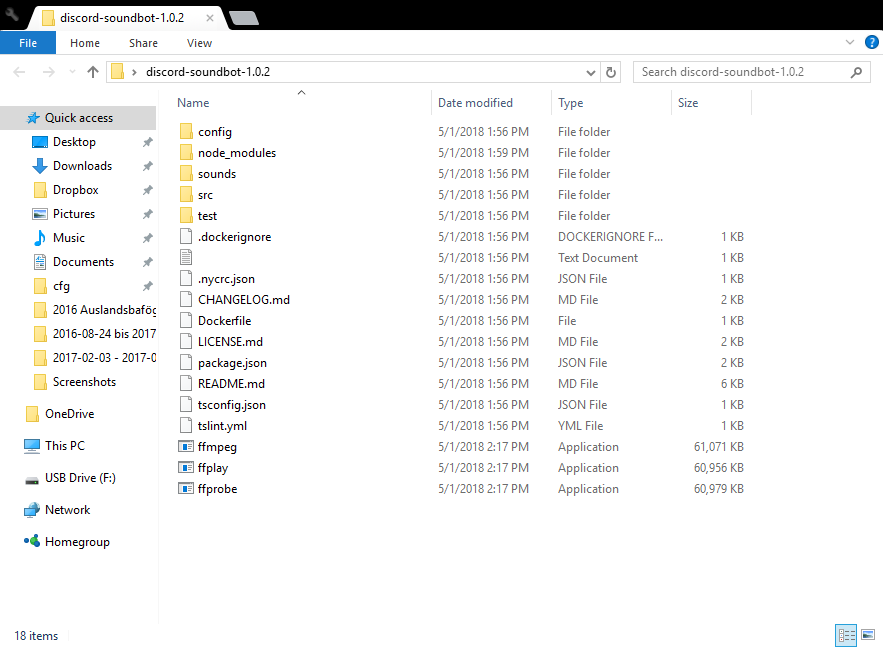
Task: Switch to Large icons view
Action: pos(868,636)
